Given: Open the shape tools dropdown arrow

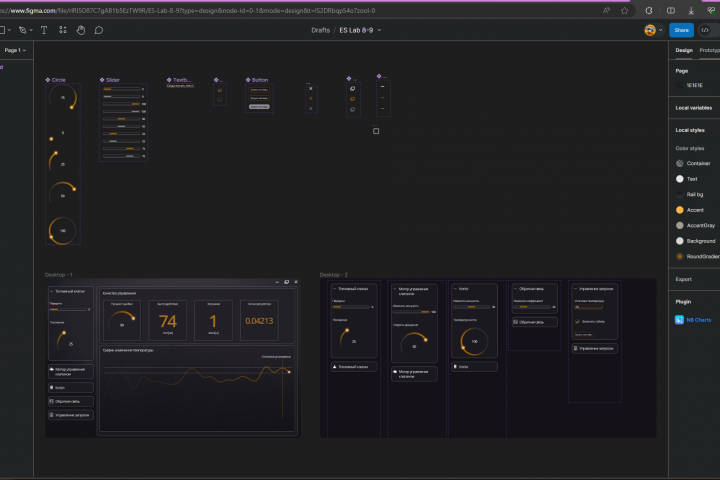Looking at the screenshot, I should [9, 30].
